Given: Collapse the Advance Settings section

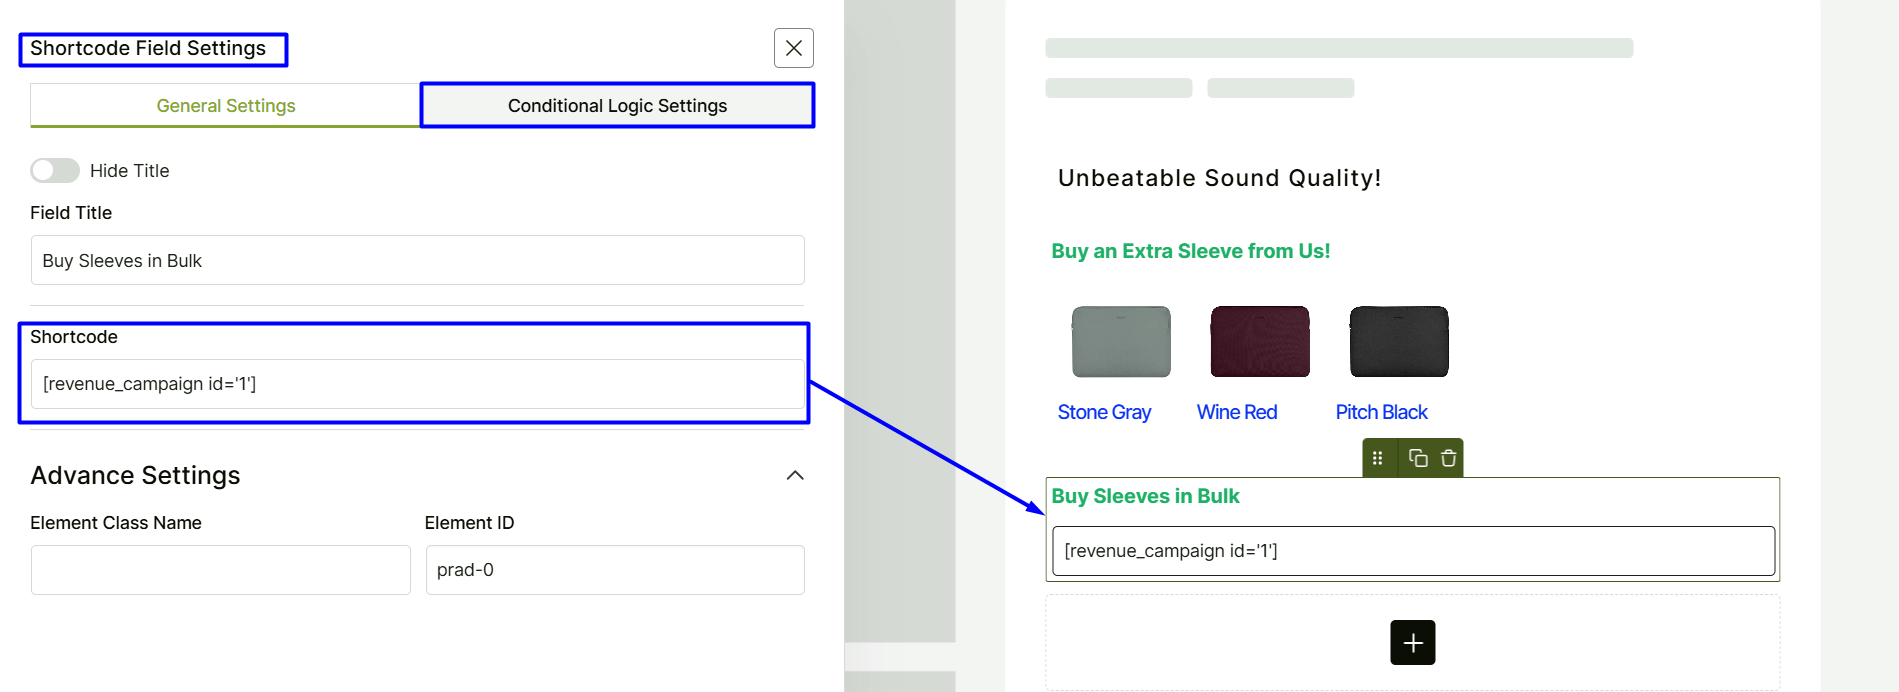Looking at the screenshot, I should tap(795, 475).
